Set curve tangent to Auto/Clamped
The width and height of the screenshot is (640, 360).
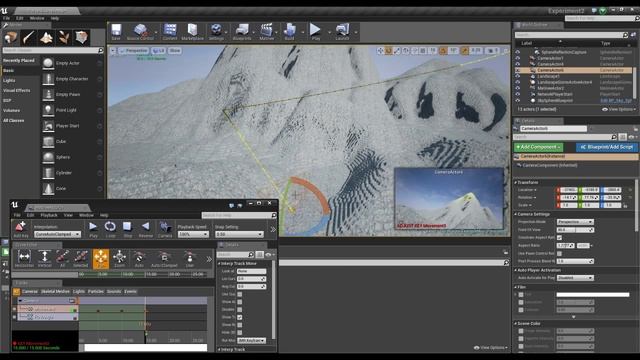pos(164,259)
